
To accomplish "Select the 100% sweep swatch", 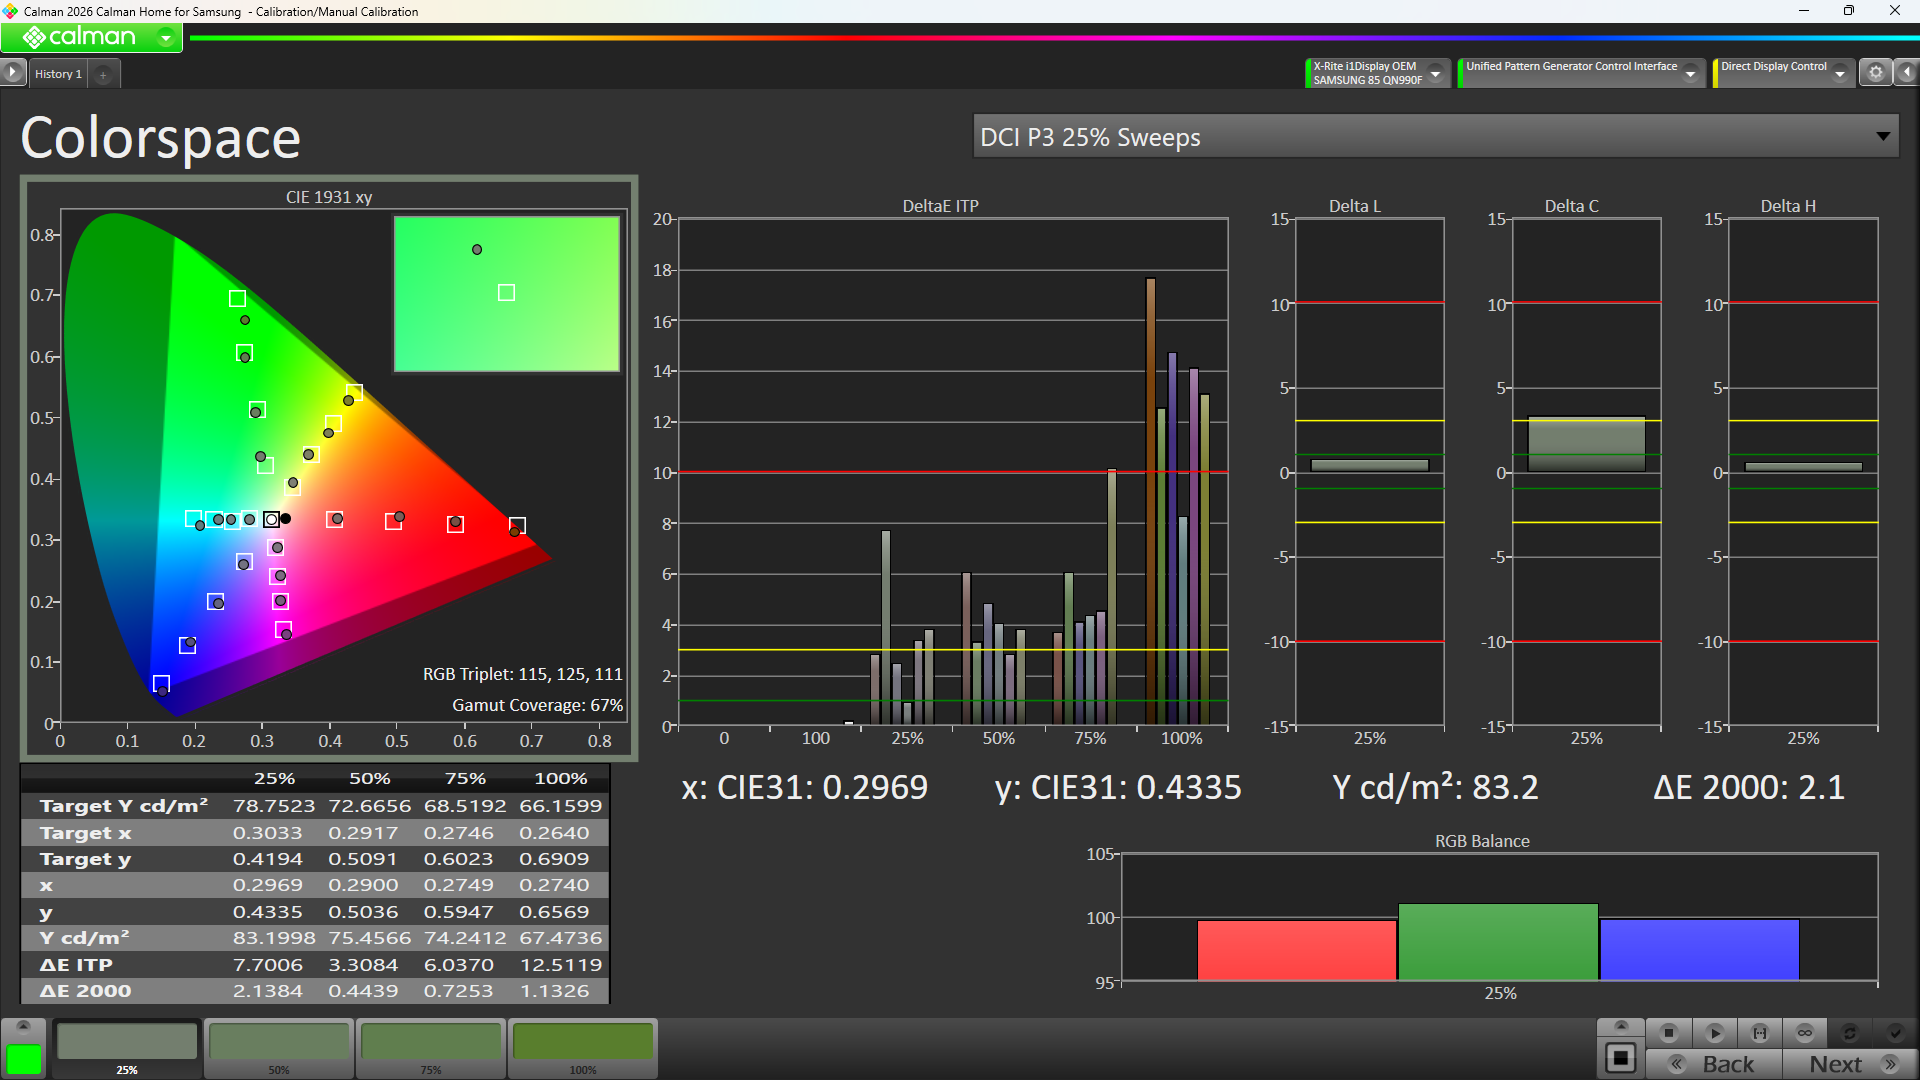I will (x=583, y=1048).
